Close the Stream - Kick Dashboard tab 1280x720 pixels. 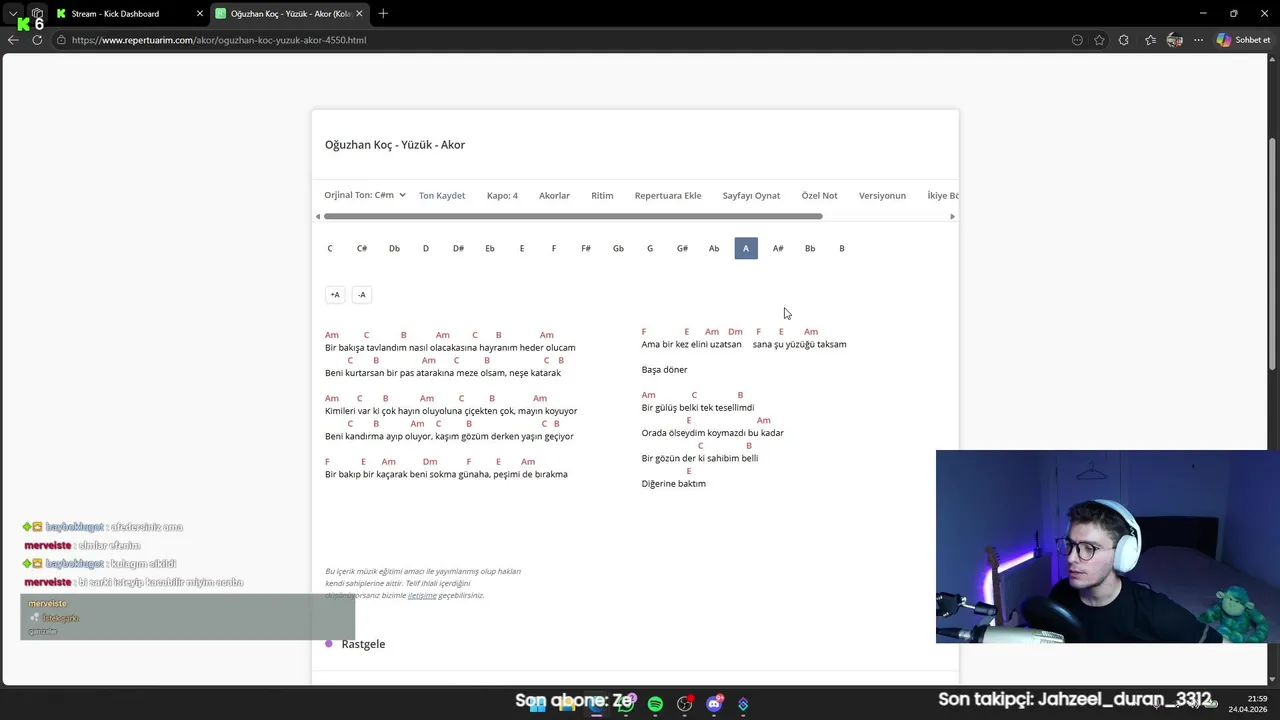[200, 13]
